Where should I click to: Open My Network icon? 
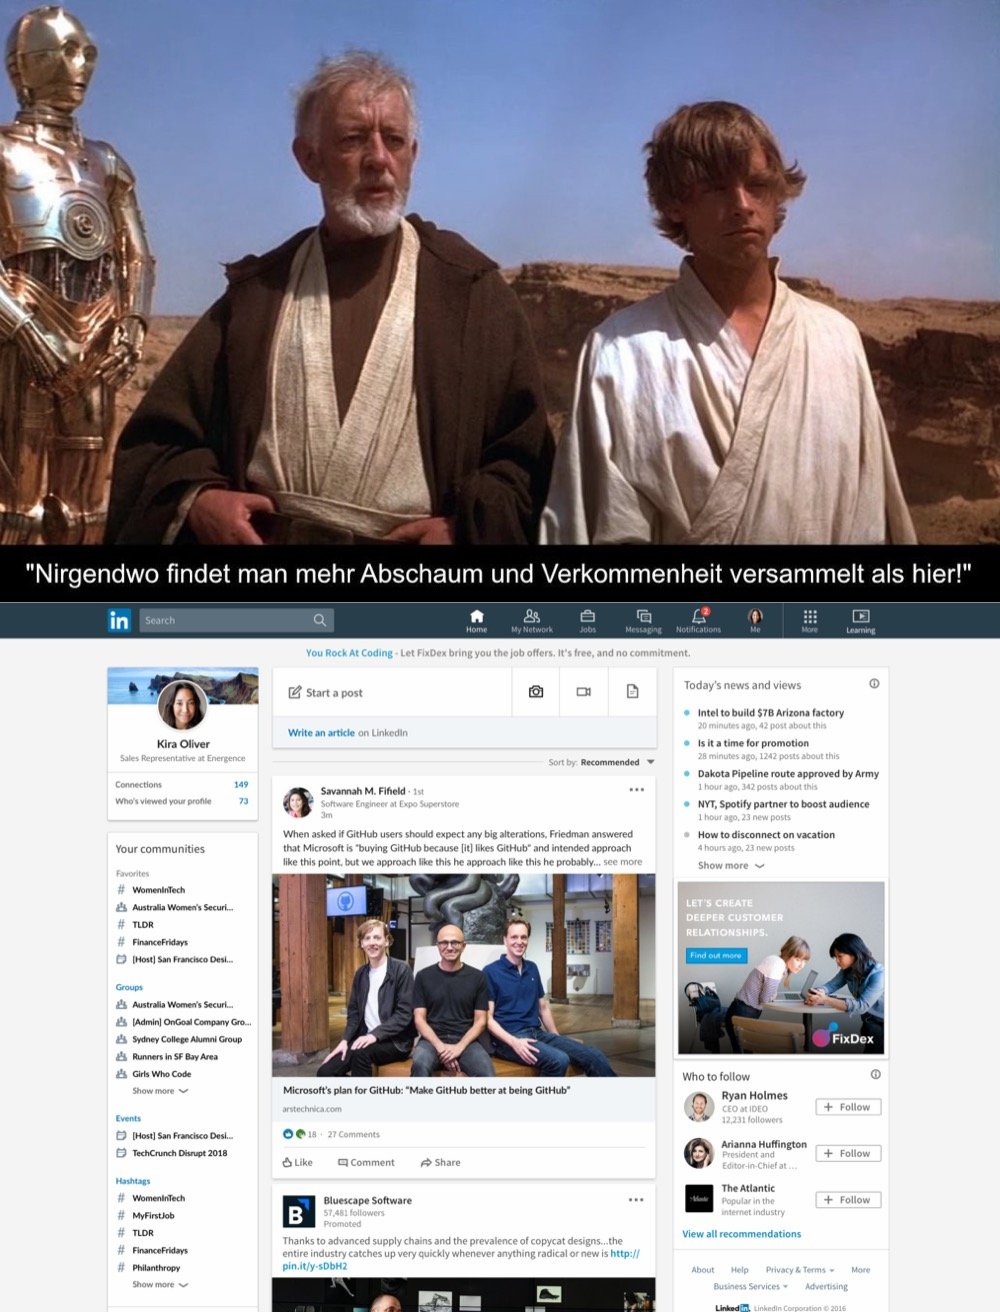point(532,617)
